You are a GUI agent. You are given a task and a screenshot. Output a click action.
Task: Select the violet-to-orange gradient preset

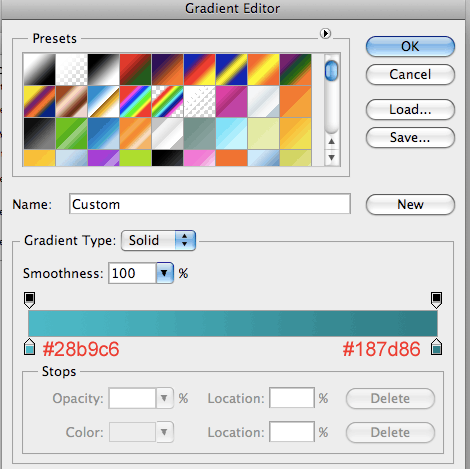click(x=167, y=69)
